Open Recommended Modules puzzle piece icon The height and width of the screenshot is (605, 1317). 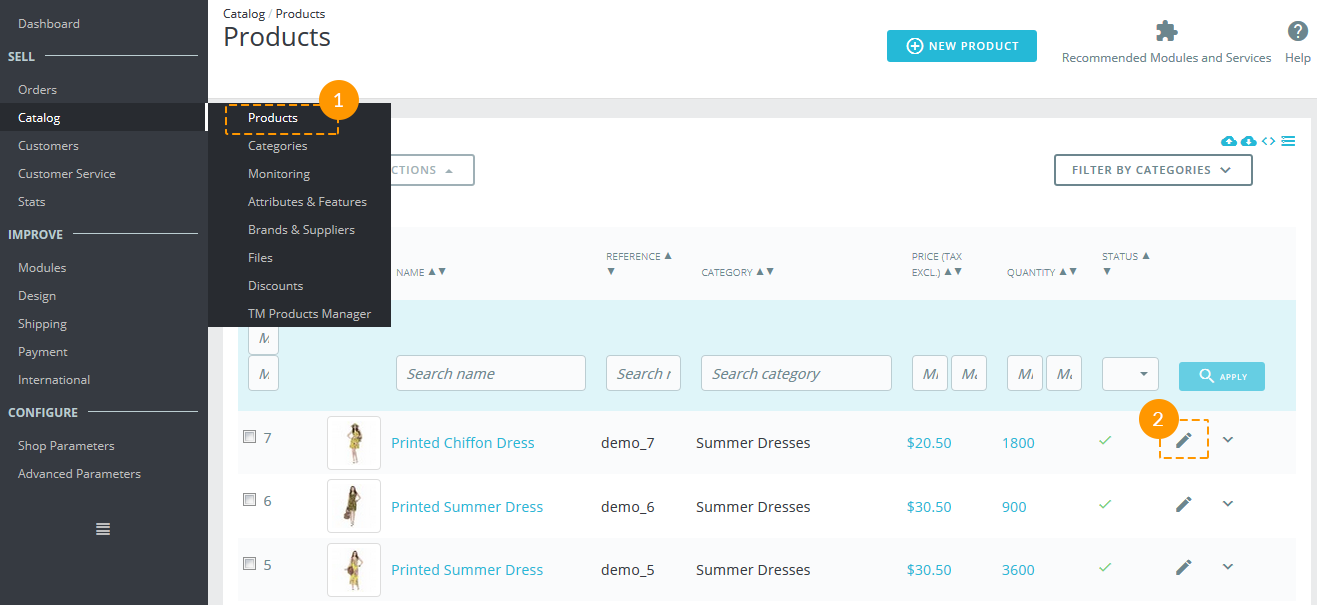(1166, 31)
